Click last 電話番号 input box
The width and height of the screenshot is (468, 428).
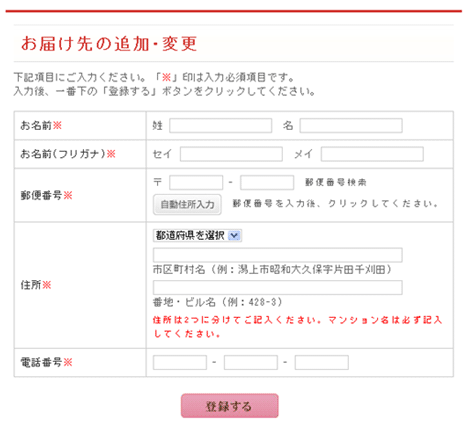322,362
